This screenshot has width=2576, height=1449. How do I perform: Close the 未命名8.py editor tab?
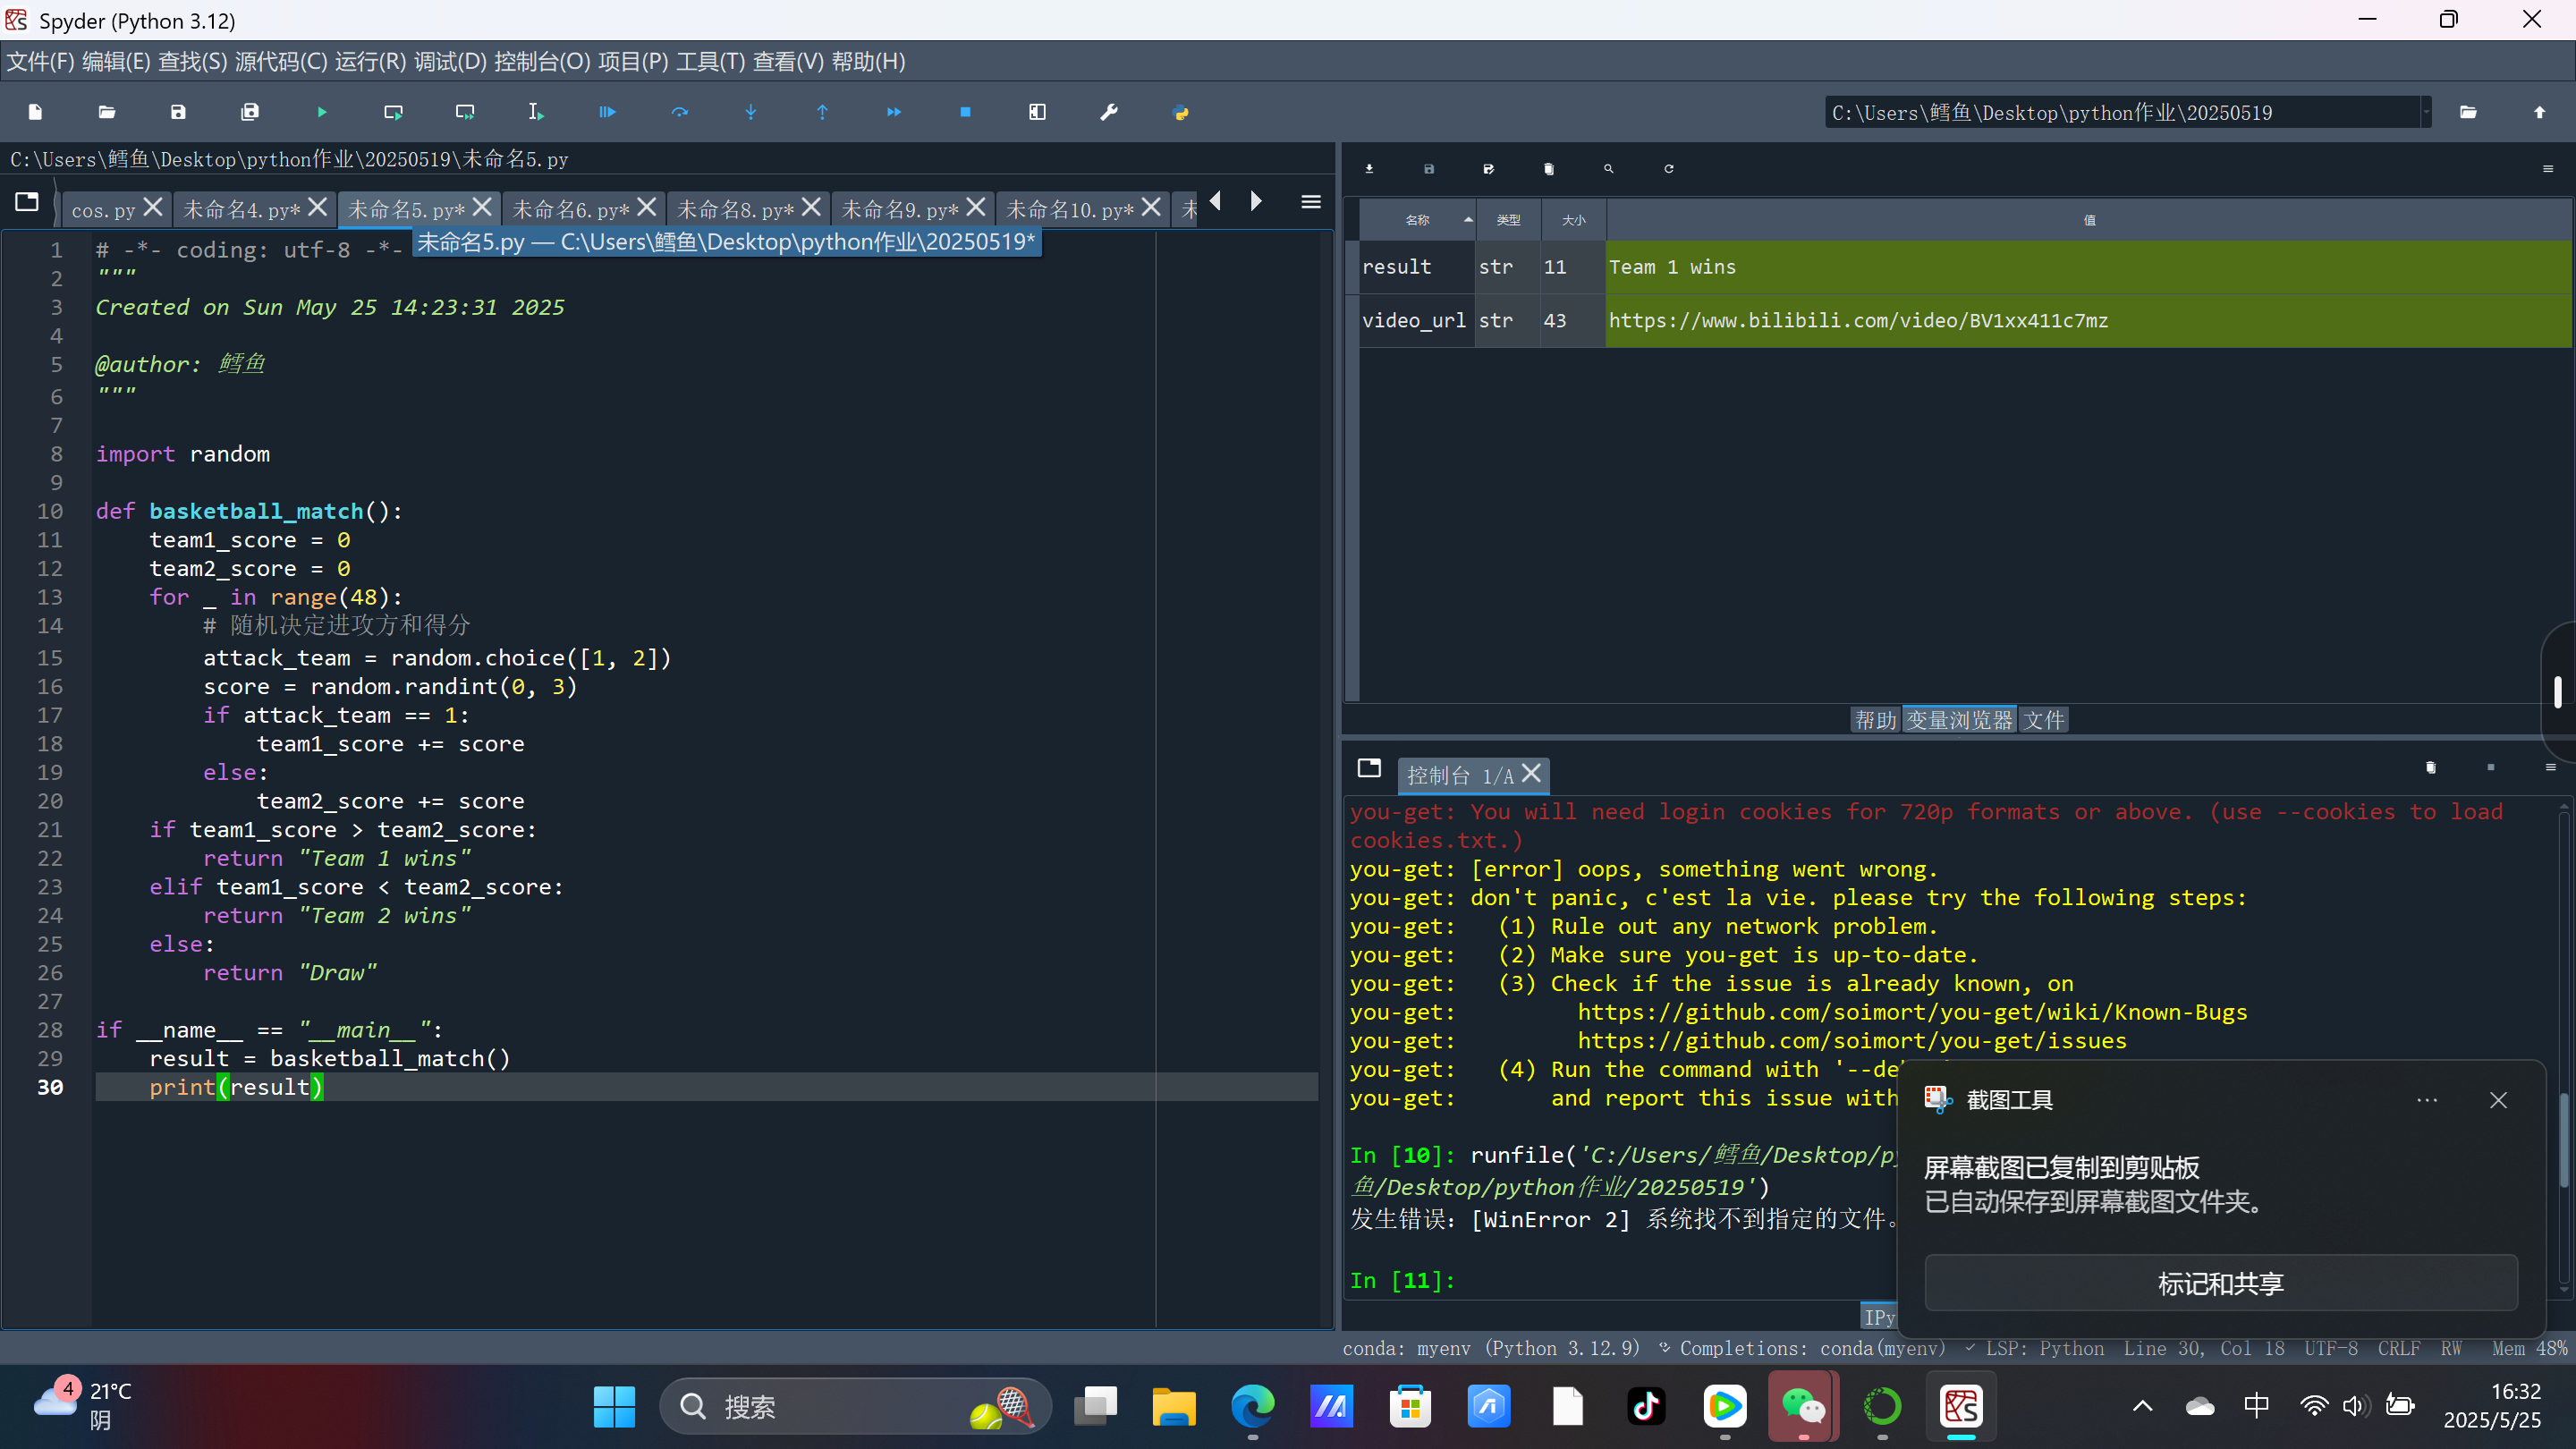coord(812,207)
